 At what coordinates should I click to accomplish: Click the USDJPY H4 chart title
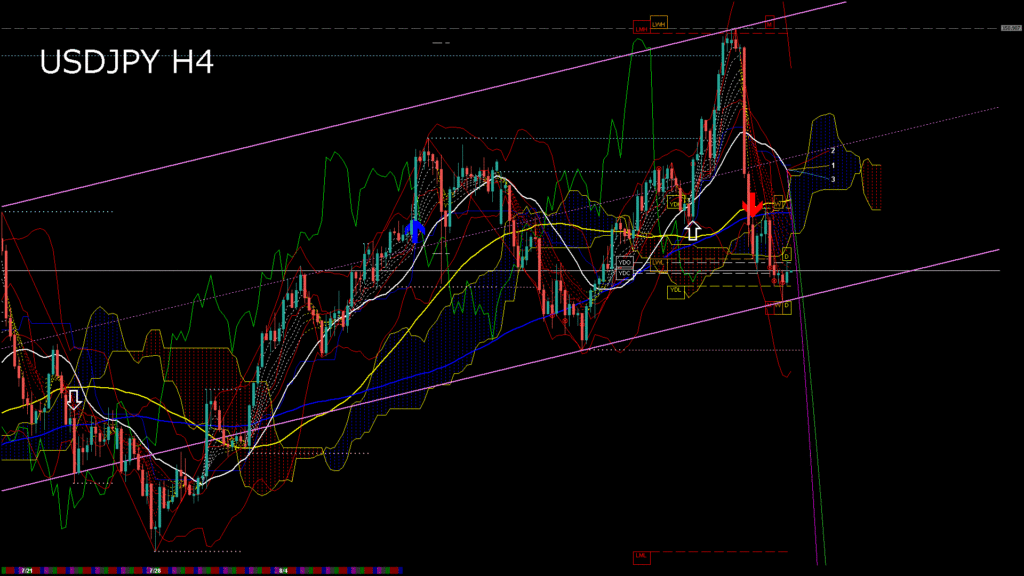pos(127,63)
